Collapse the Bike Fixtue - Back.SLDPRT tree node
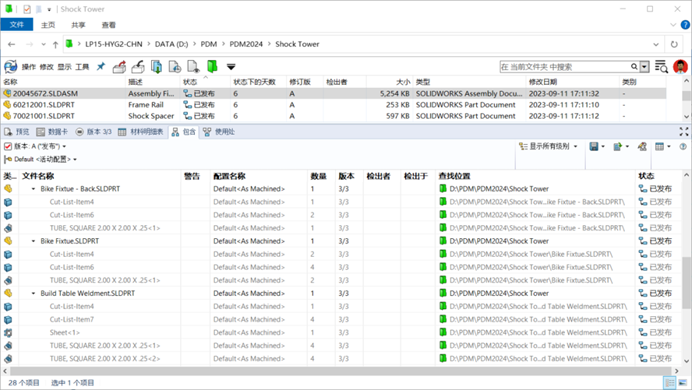The image size is (692, 390). (33, 189)
